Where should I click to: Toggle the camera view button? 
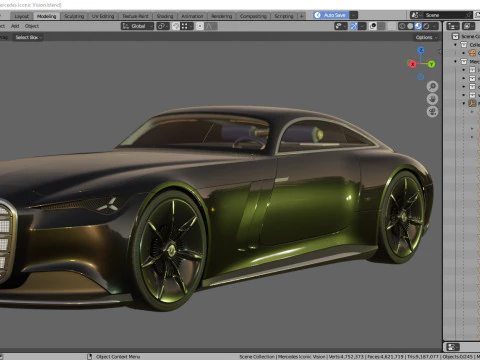click(x=432, y=111)
